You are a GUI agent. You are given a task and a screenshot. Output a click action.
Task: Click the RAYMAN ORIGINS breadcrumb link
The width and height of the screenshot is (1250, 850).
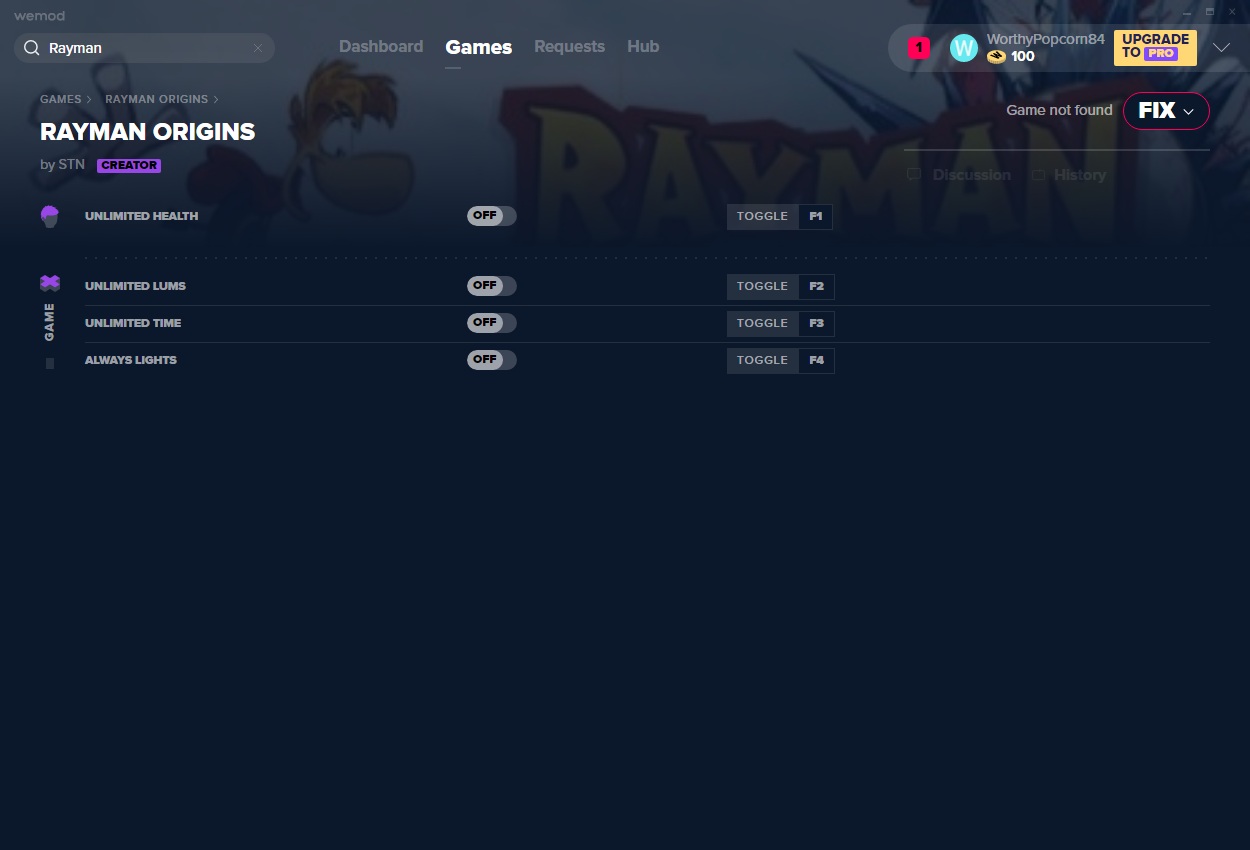[x=157, y=100]
